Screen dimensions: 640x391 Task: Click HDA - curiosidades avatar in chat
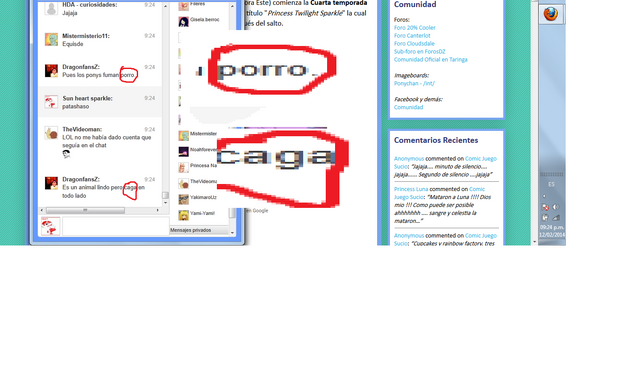[51, 9]
